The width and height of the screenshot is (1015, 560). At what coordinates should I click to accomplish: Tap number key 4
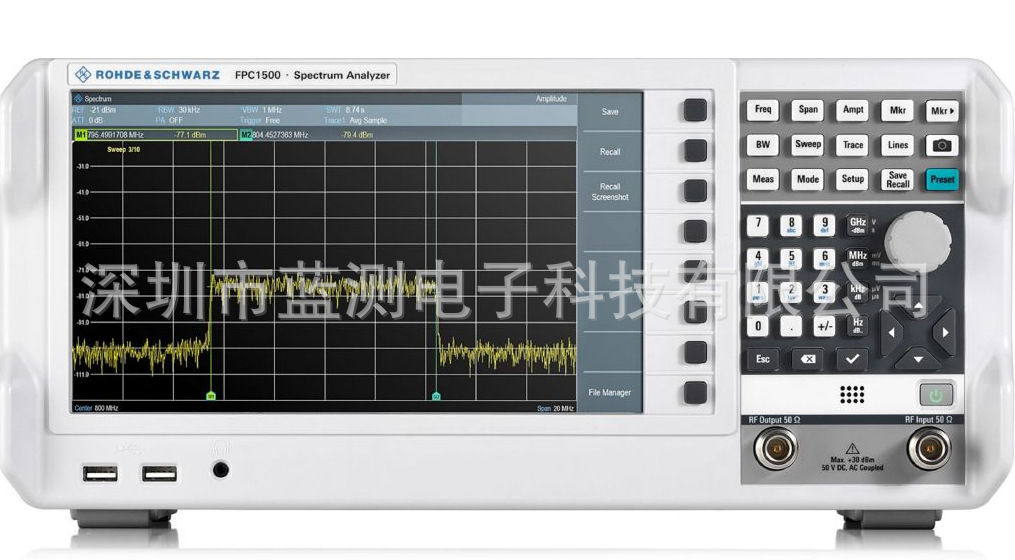[758, 259]
